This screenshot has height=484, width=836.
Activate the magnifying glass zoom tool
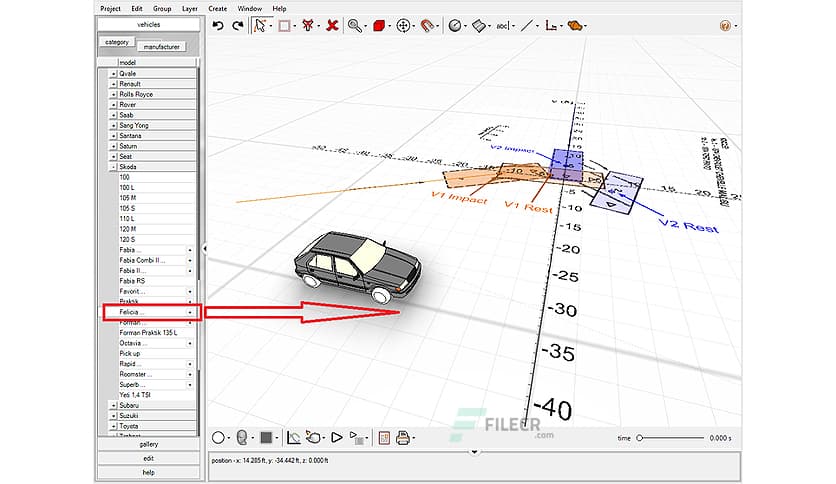coord(355,25)
